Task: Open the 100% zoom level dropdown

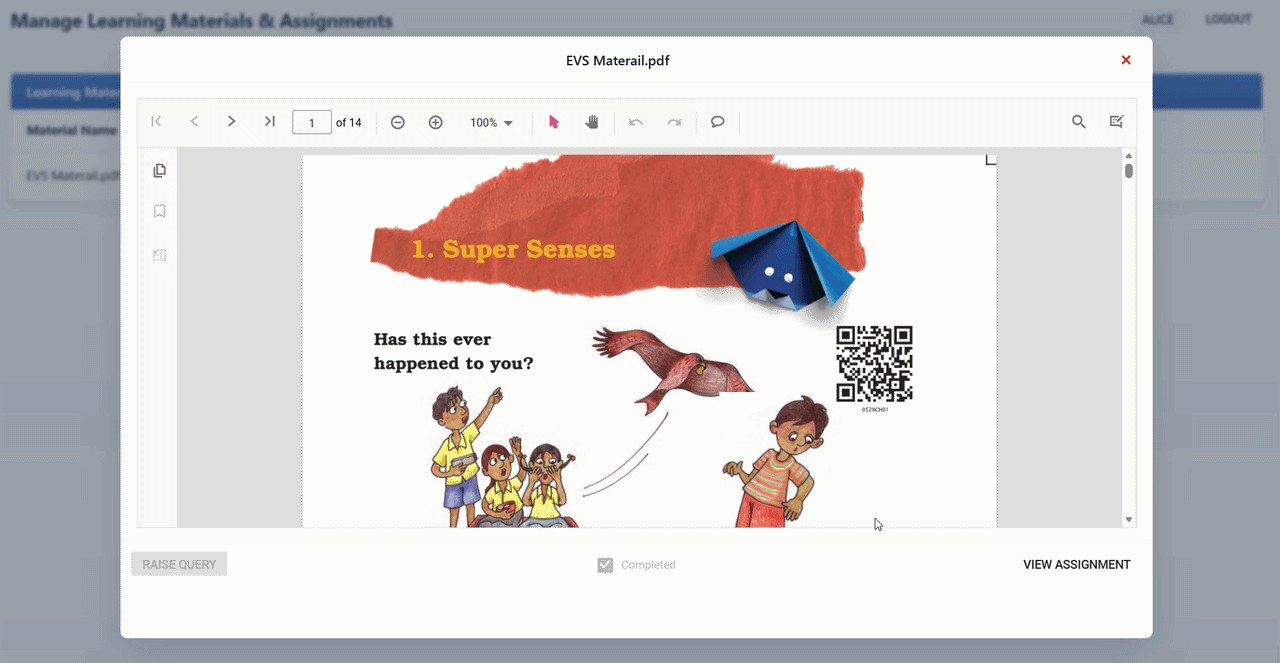Action: coord(490,121)
